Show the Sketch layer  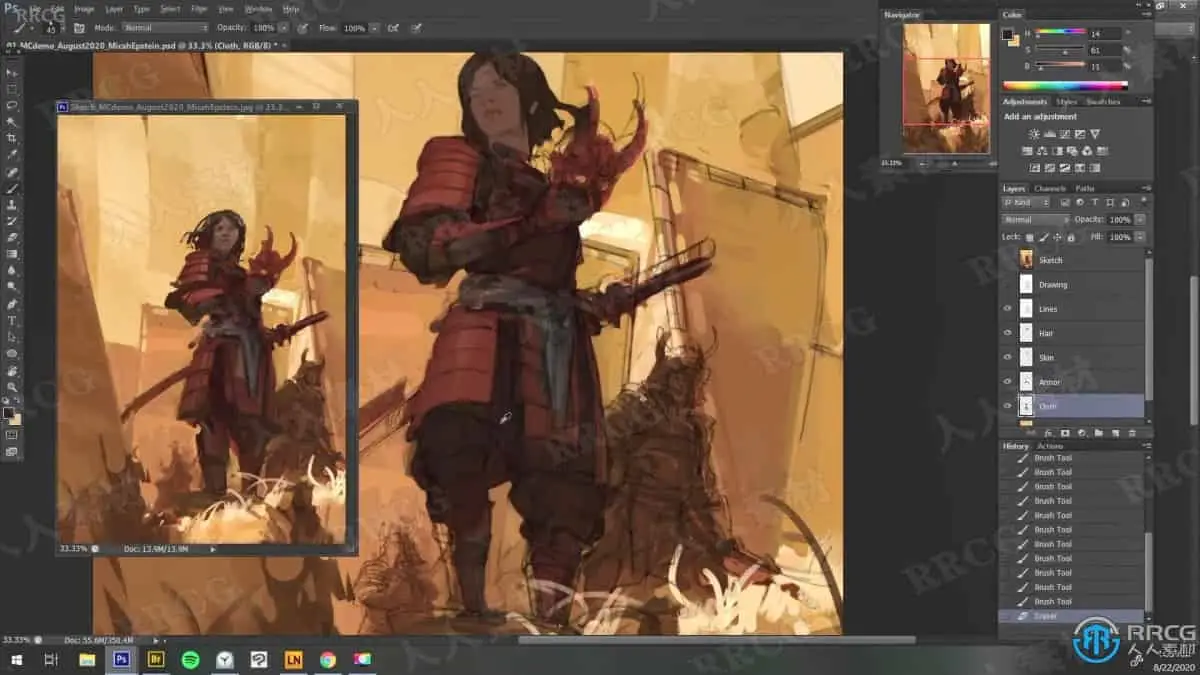tap(1008, 260)
